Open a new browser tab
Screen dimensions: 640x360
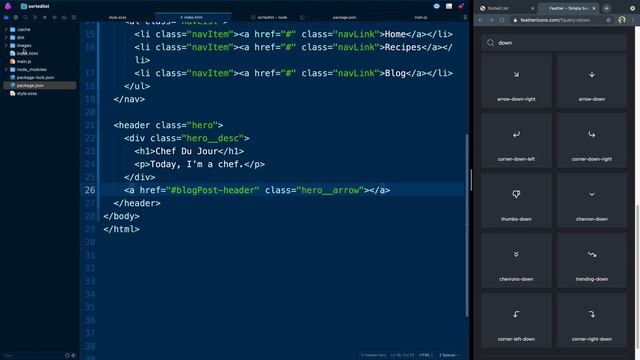tap(607, 8)
